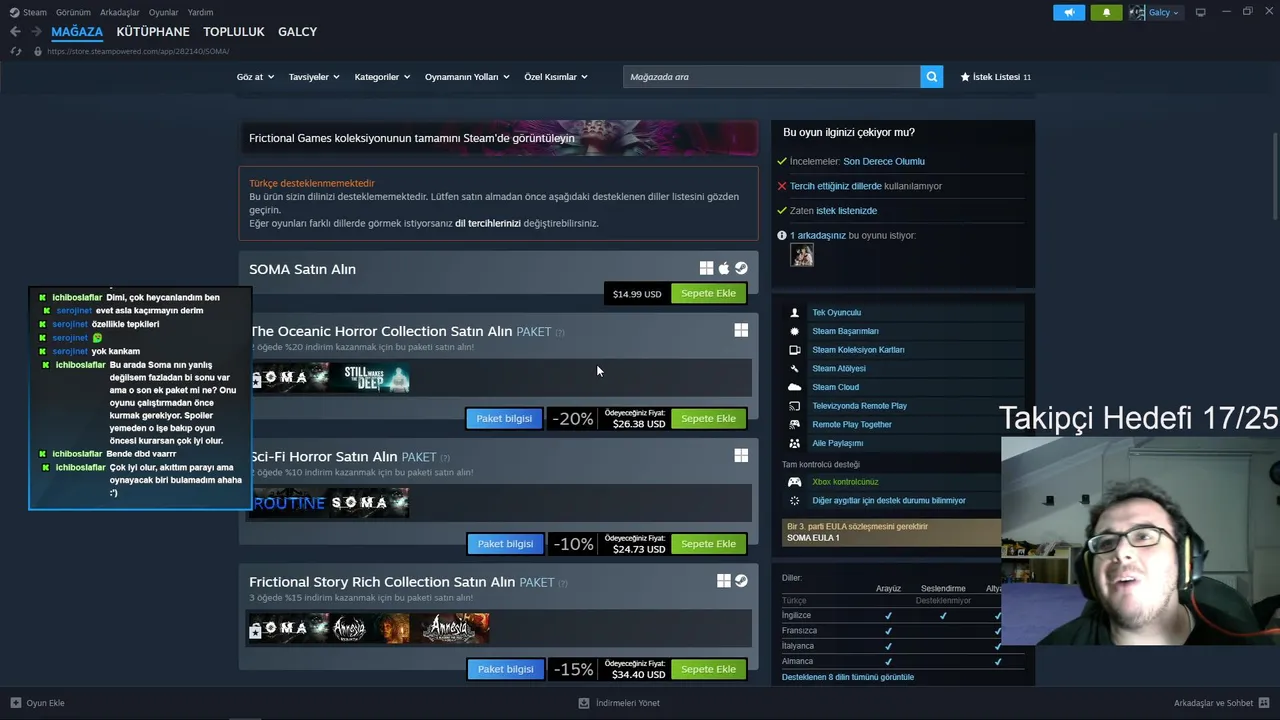Click the Still Wakes the Deep thumbnail
This screenshot has width=1280, height=720.
pyautogui.click(x=371, y=378)
